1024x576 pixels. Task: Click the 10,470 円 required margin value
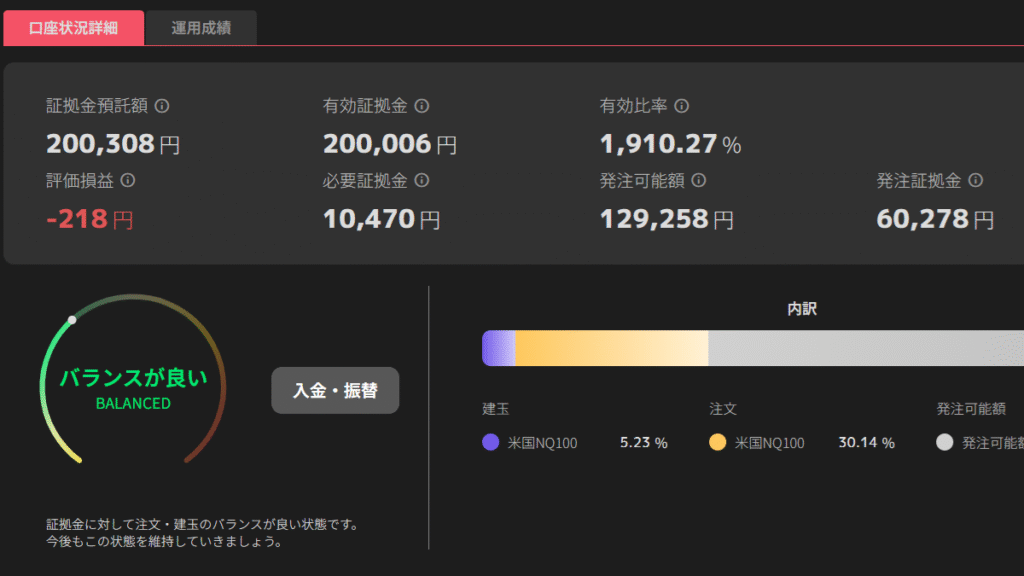point(381,219)
